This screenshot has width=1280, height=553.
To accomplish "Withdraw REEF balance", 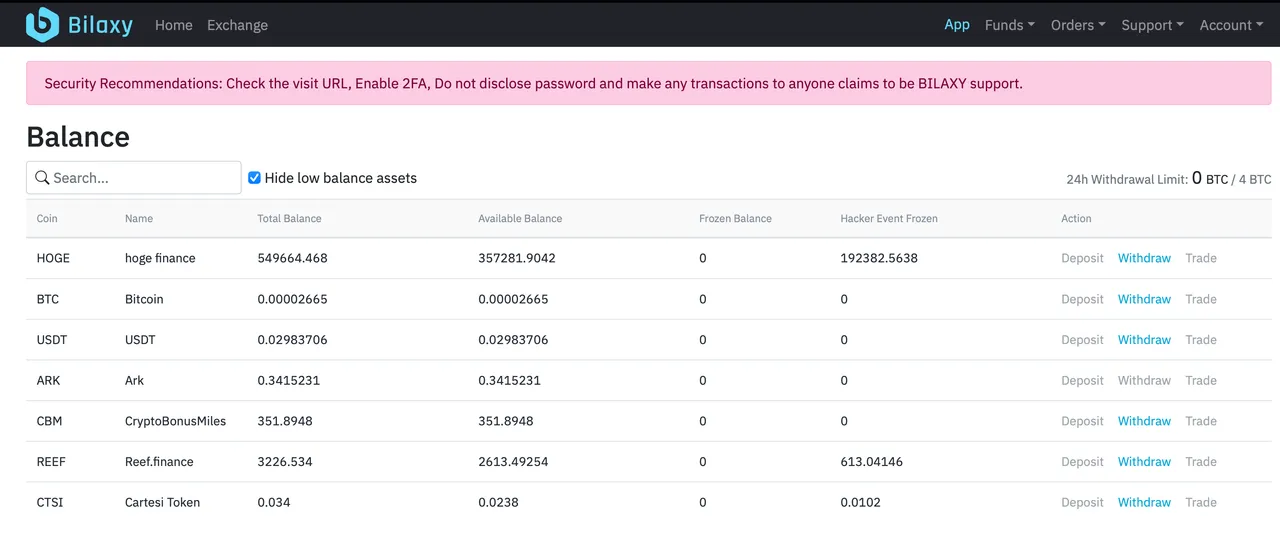I will (x=1144, y=462).
